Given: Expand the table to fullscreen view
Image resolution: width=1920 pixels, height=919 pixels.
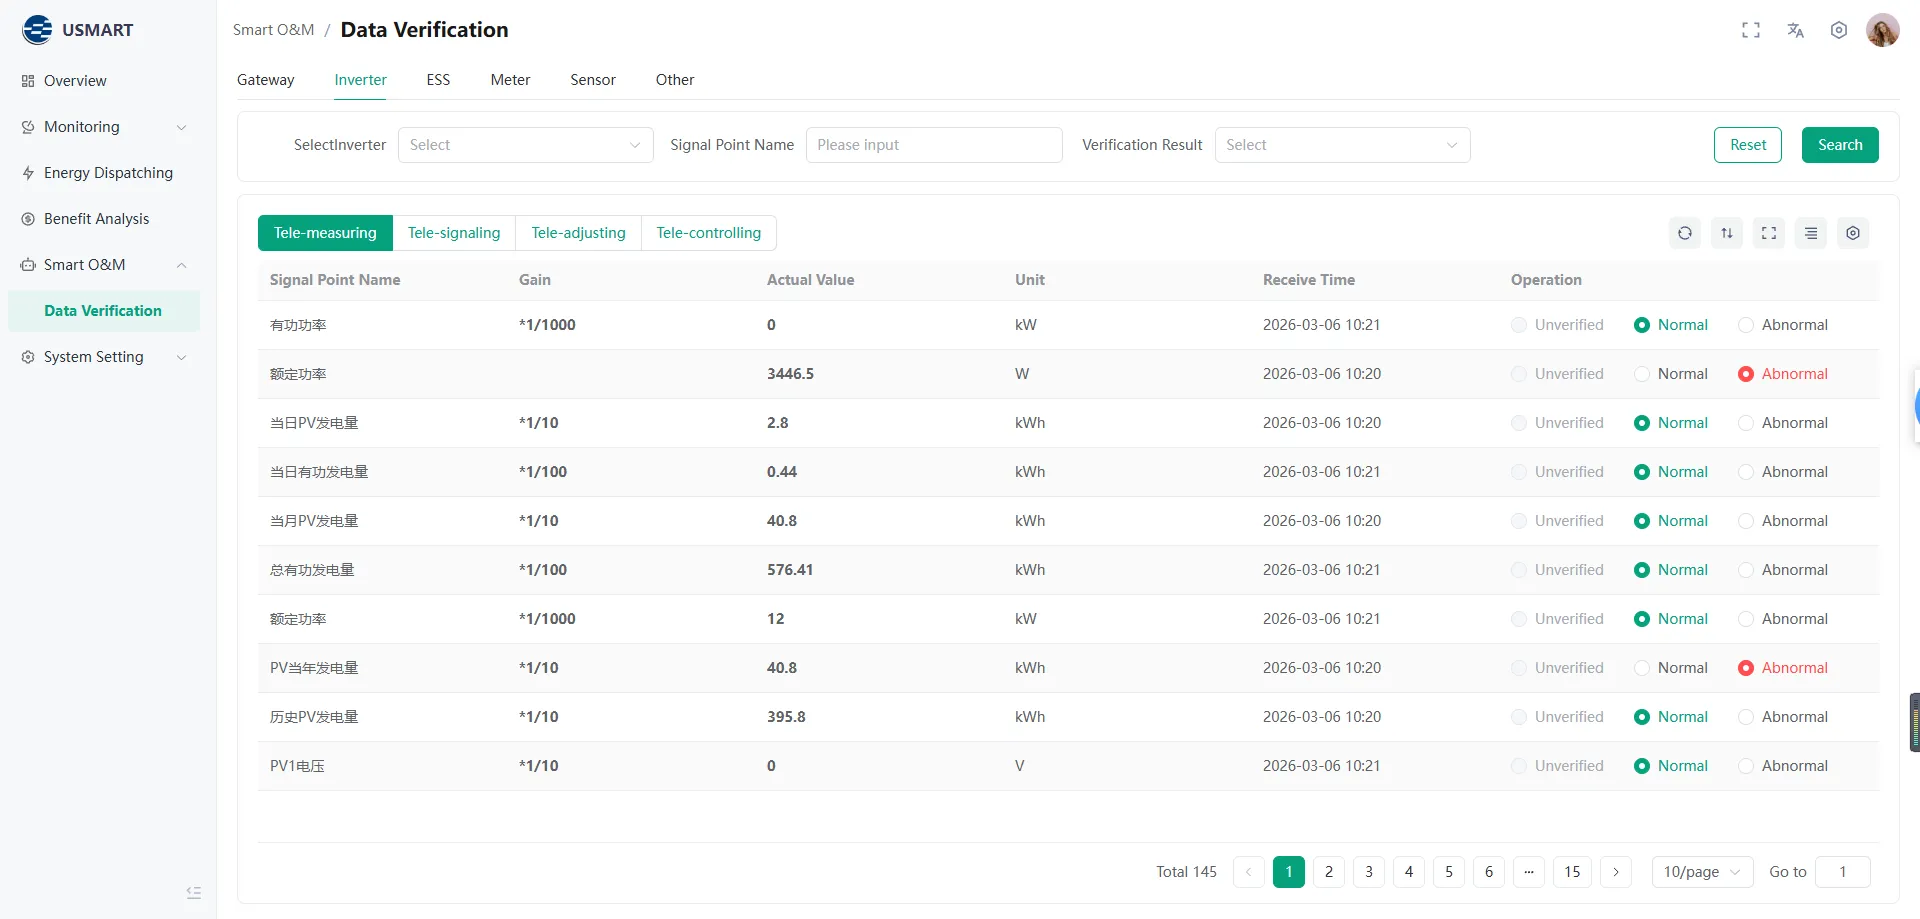Looking at the screenshot, I should pyautogui.click(x=1769, y=232).
